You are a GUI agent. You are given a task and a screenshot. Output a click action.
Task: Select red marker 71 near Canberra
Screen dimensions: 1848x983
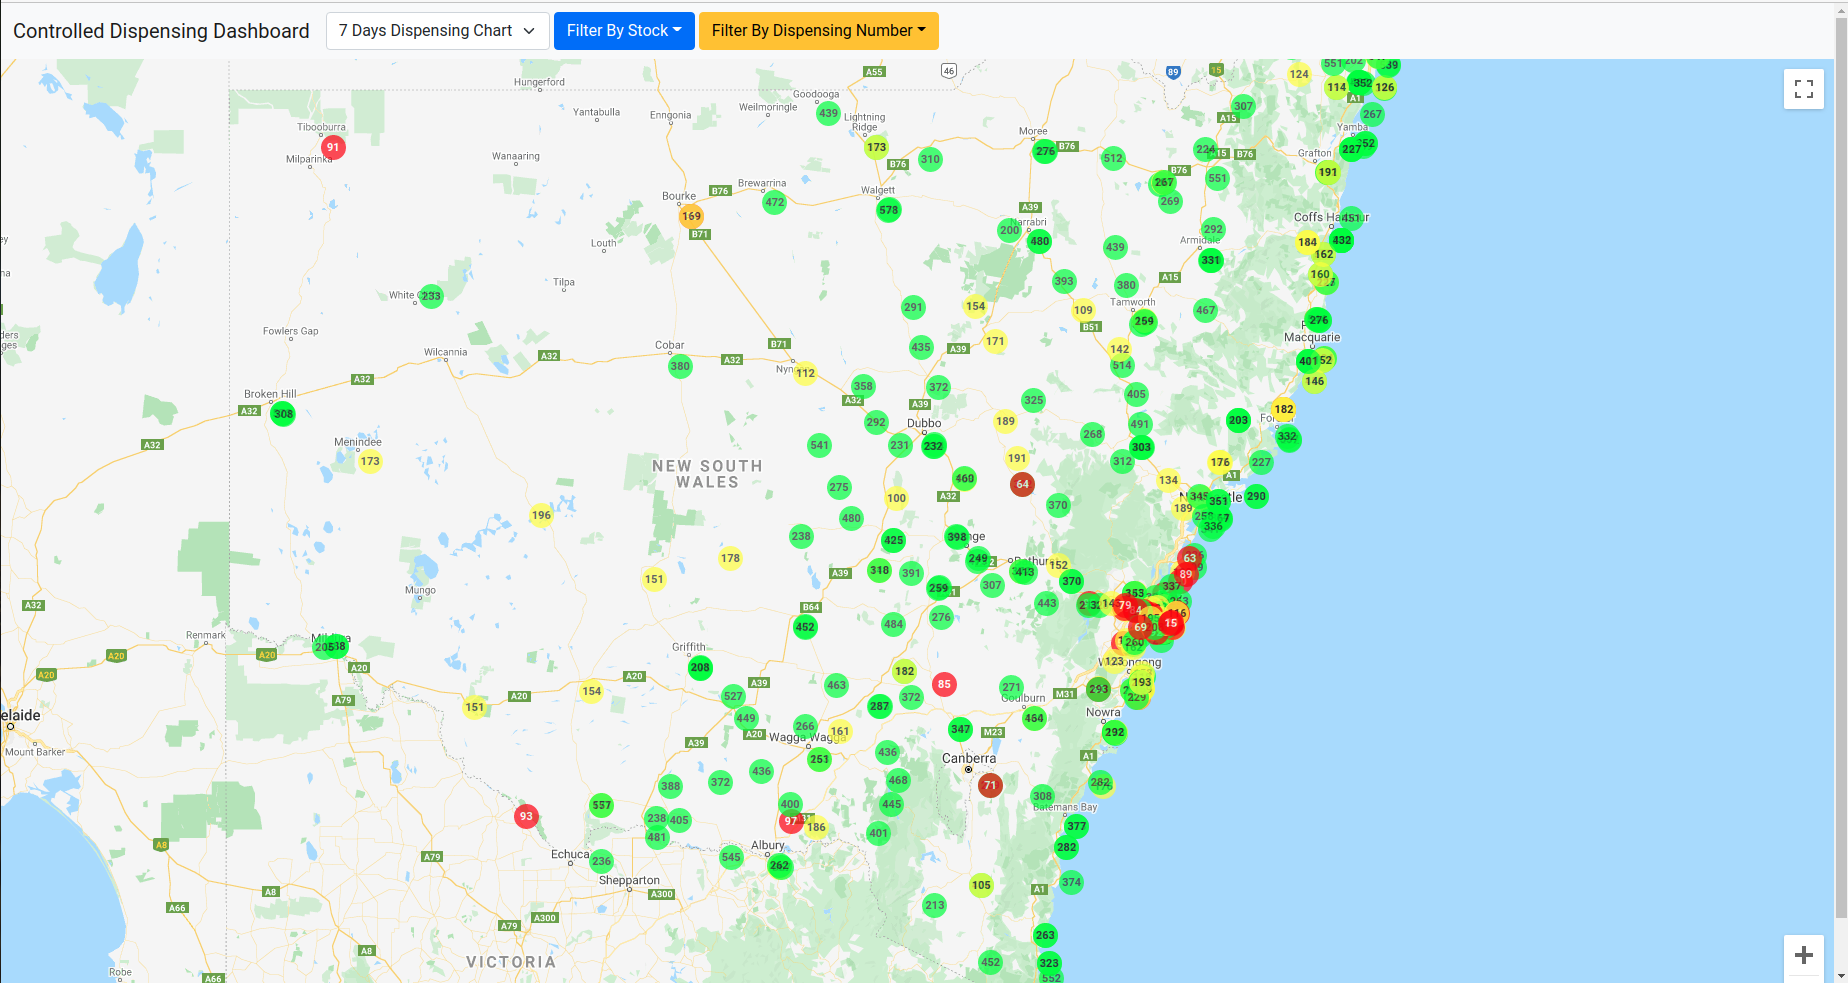tap(990, 785)
